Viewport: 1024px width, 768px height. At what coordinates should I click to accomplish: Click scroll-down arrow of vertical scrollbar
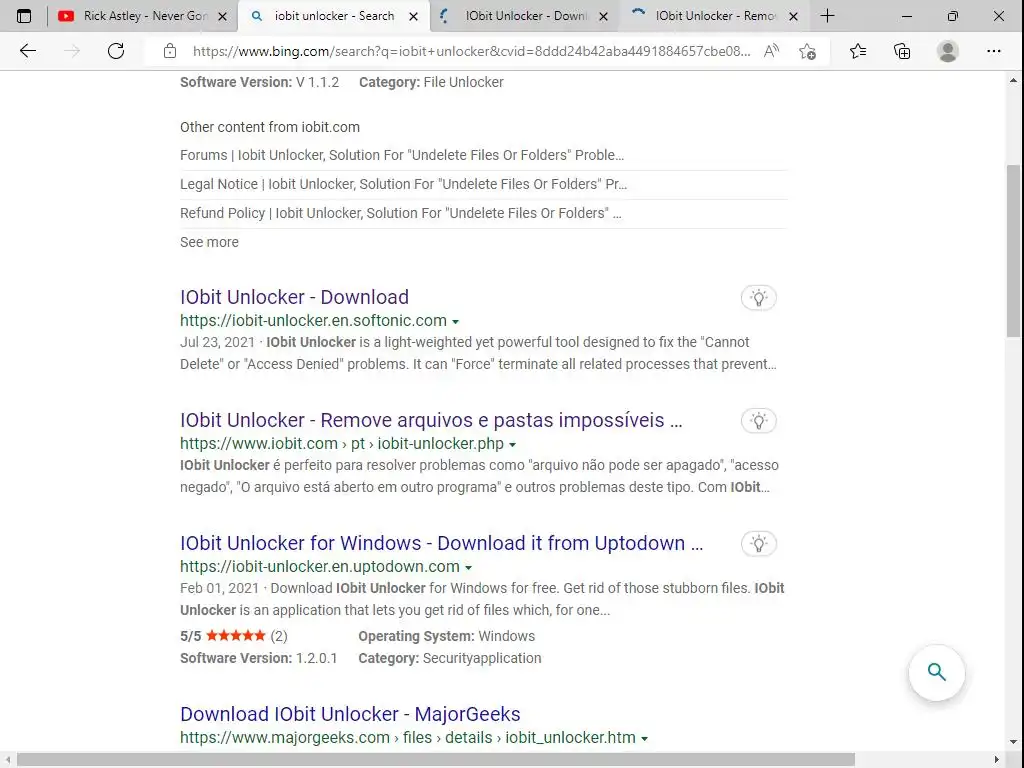(1013, 743)
